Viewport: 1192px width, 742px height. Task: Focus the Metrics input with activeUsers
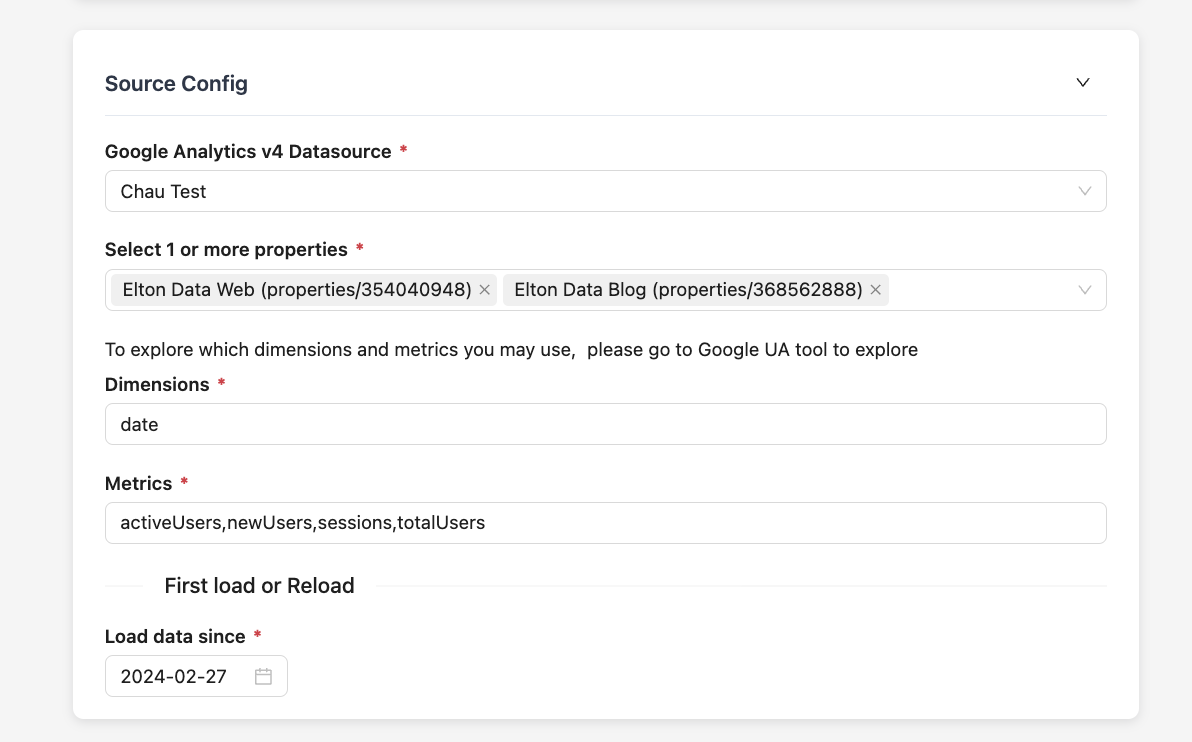[x=605, y=523]
